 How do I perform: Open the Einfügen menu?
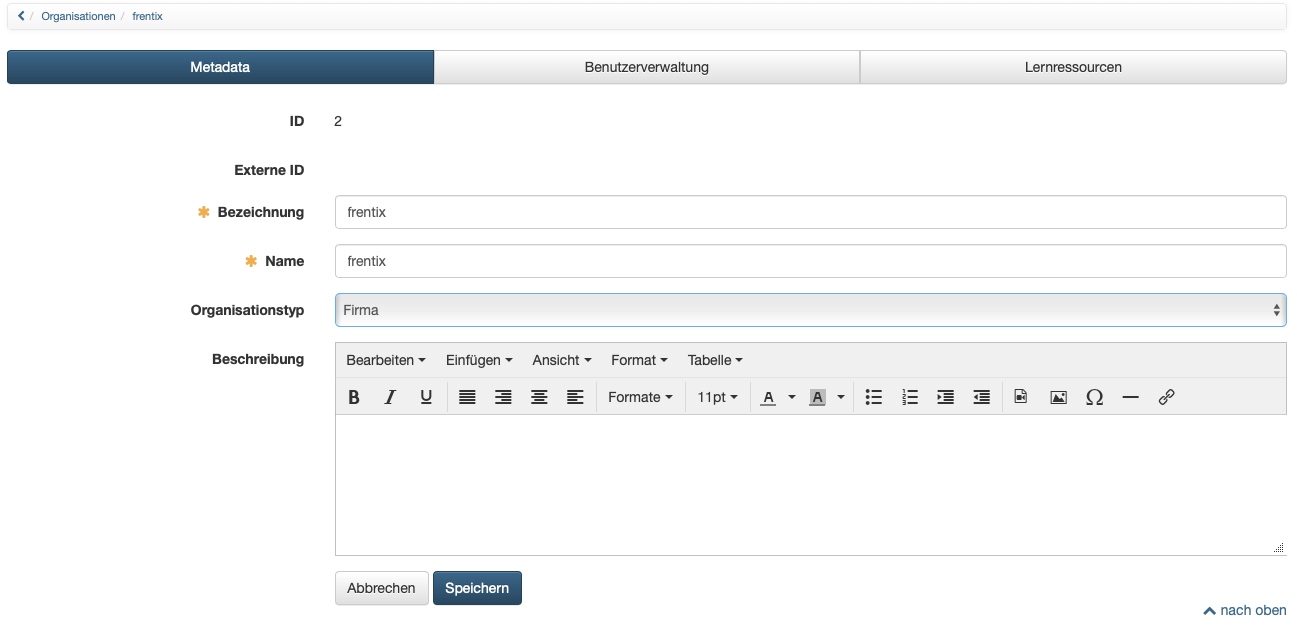coord(479,360)
